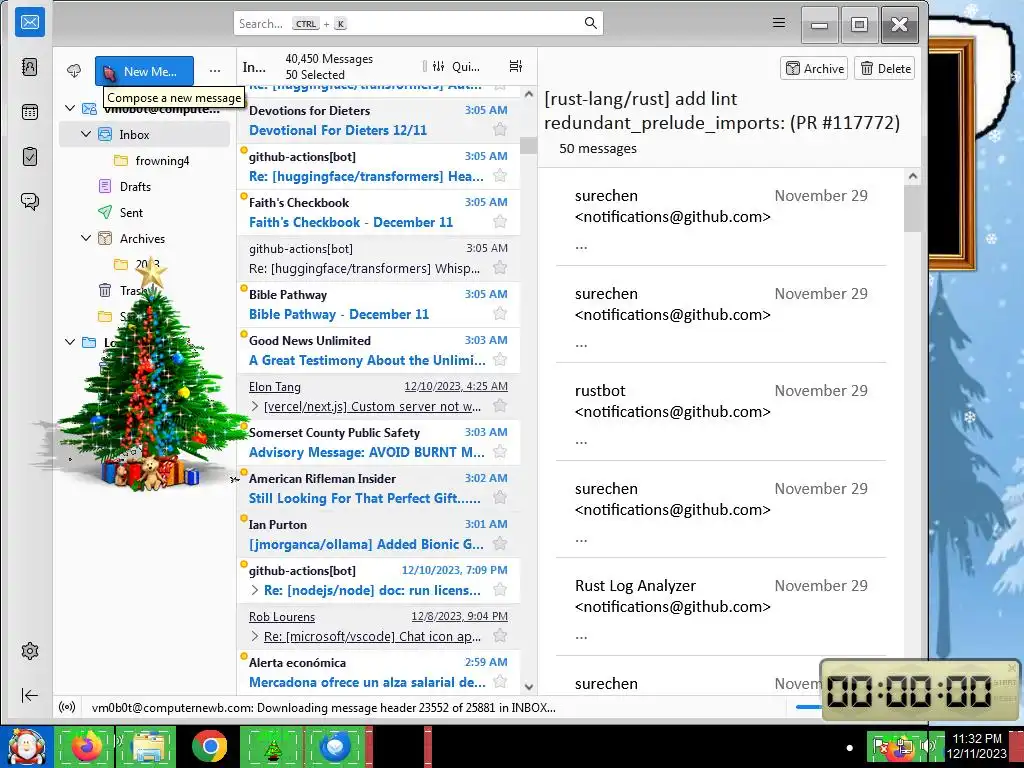Image resolution: width=1024 pixels, height=768 pixels.
Task: Star the Somerset County advisory message
Action: (x=500, y=451)
